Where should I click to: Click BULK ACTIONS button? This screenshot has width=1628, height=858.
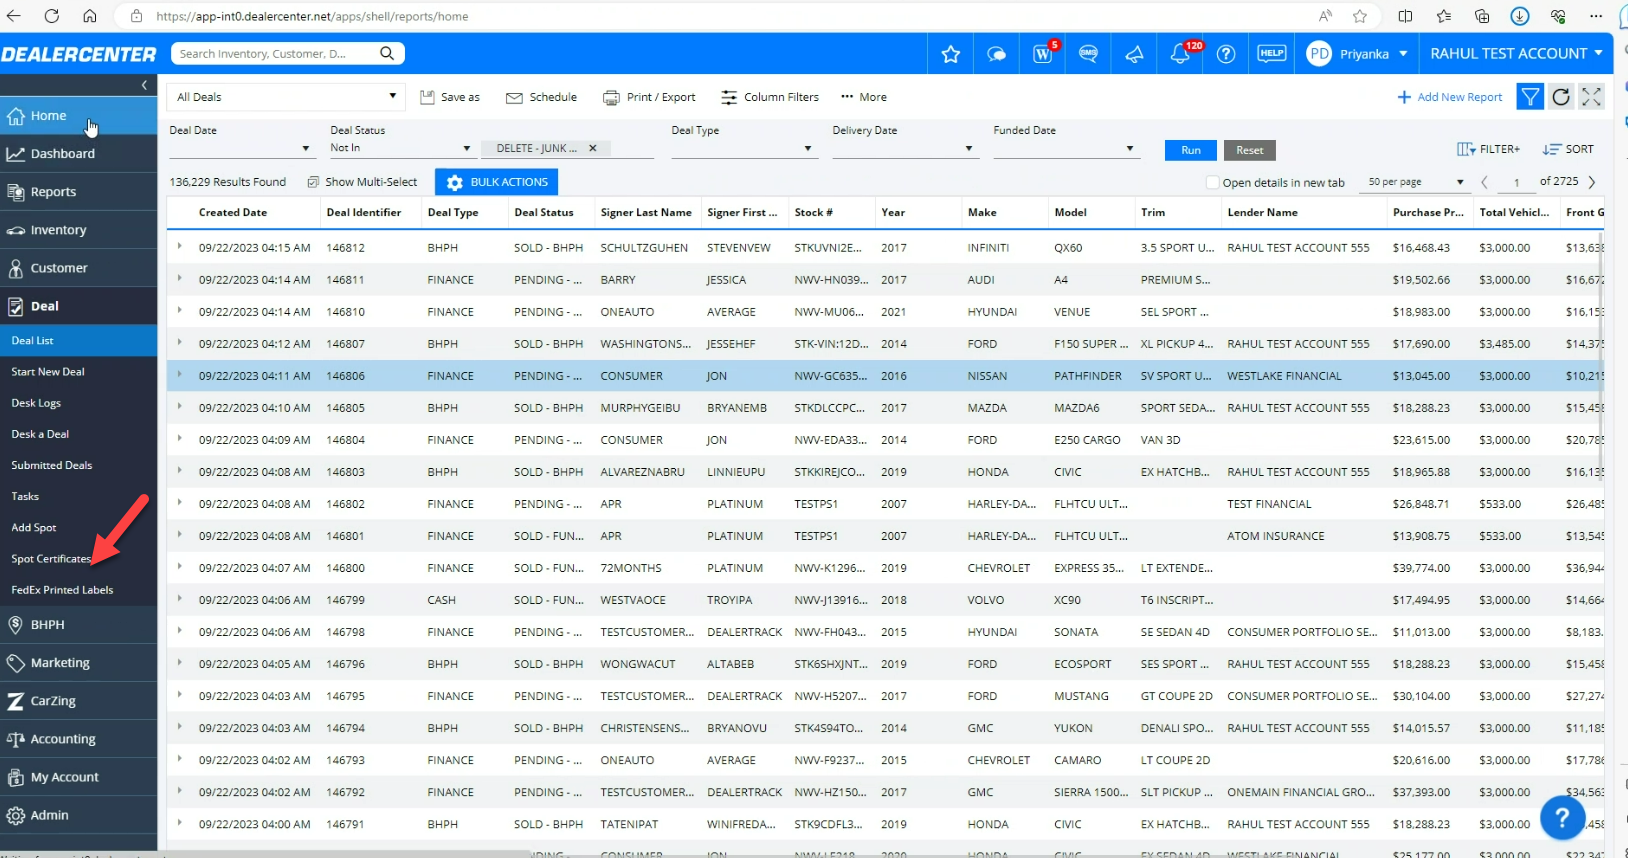click(x=496, y=182)
